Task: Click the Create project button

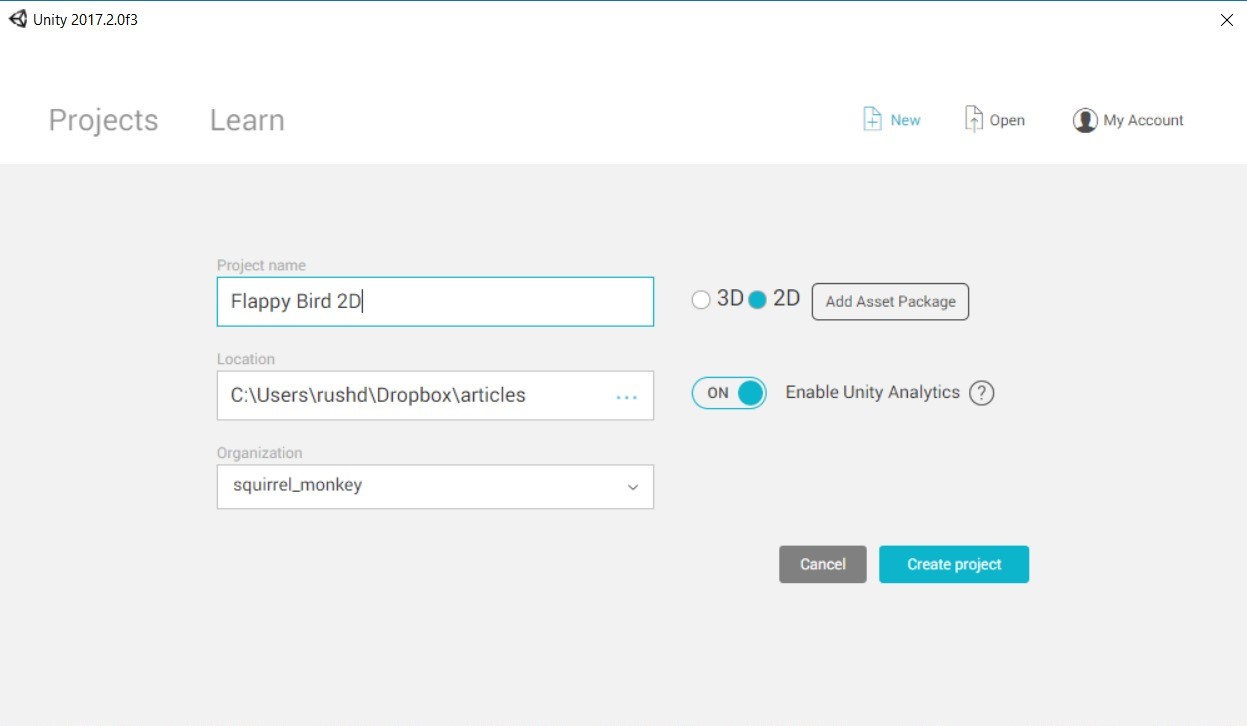Action: (954, 564)
